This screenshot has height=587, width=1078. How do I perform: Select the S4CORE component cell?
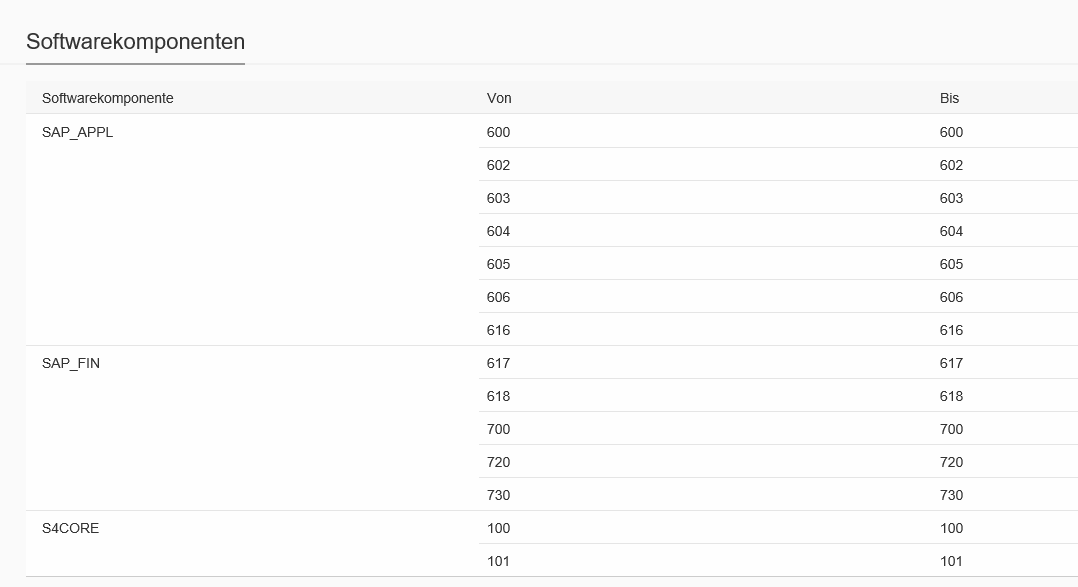click(x=71, y=528)
